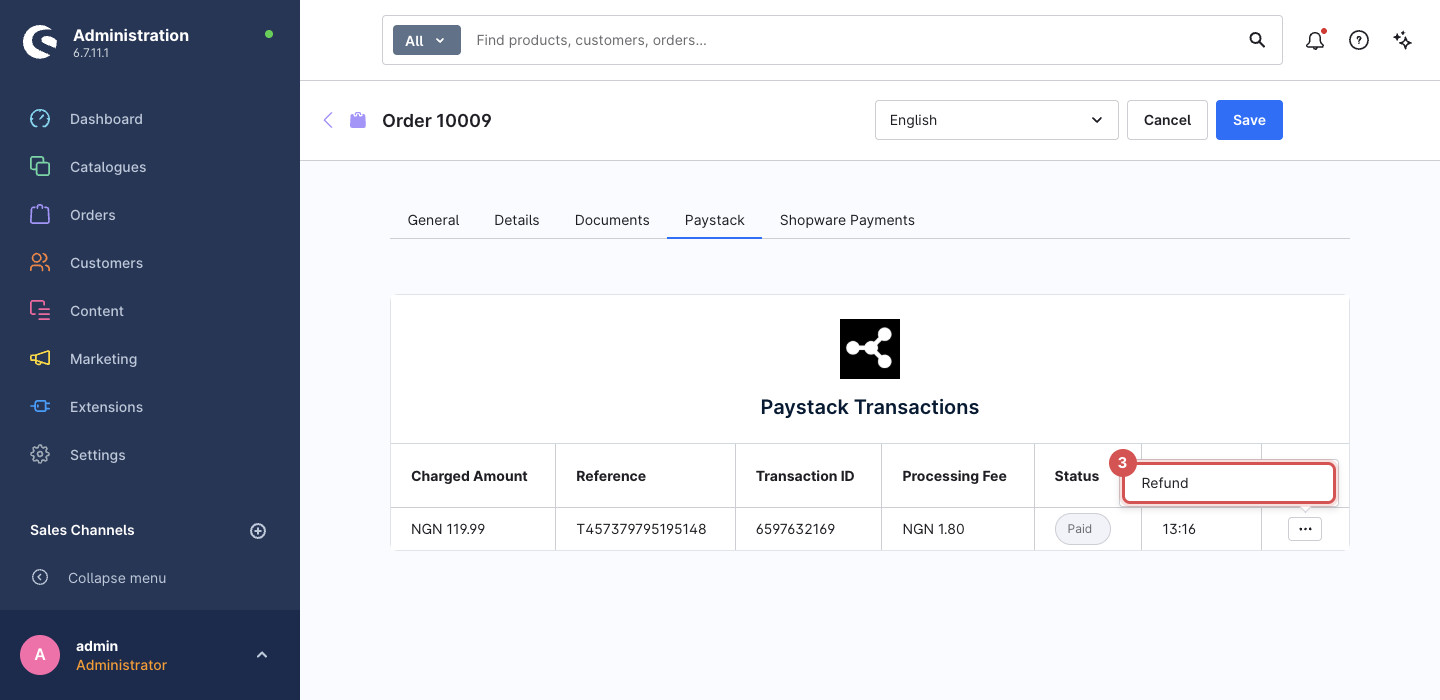The height and width of the screenshot is (700, 1440).
Task: Click the purple order bag icon
Action: [x=358, y=120]
